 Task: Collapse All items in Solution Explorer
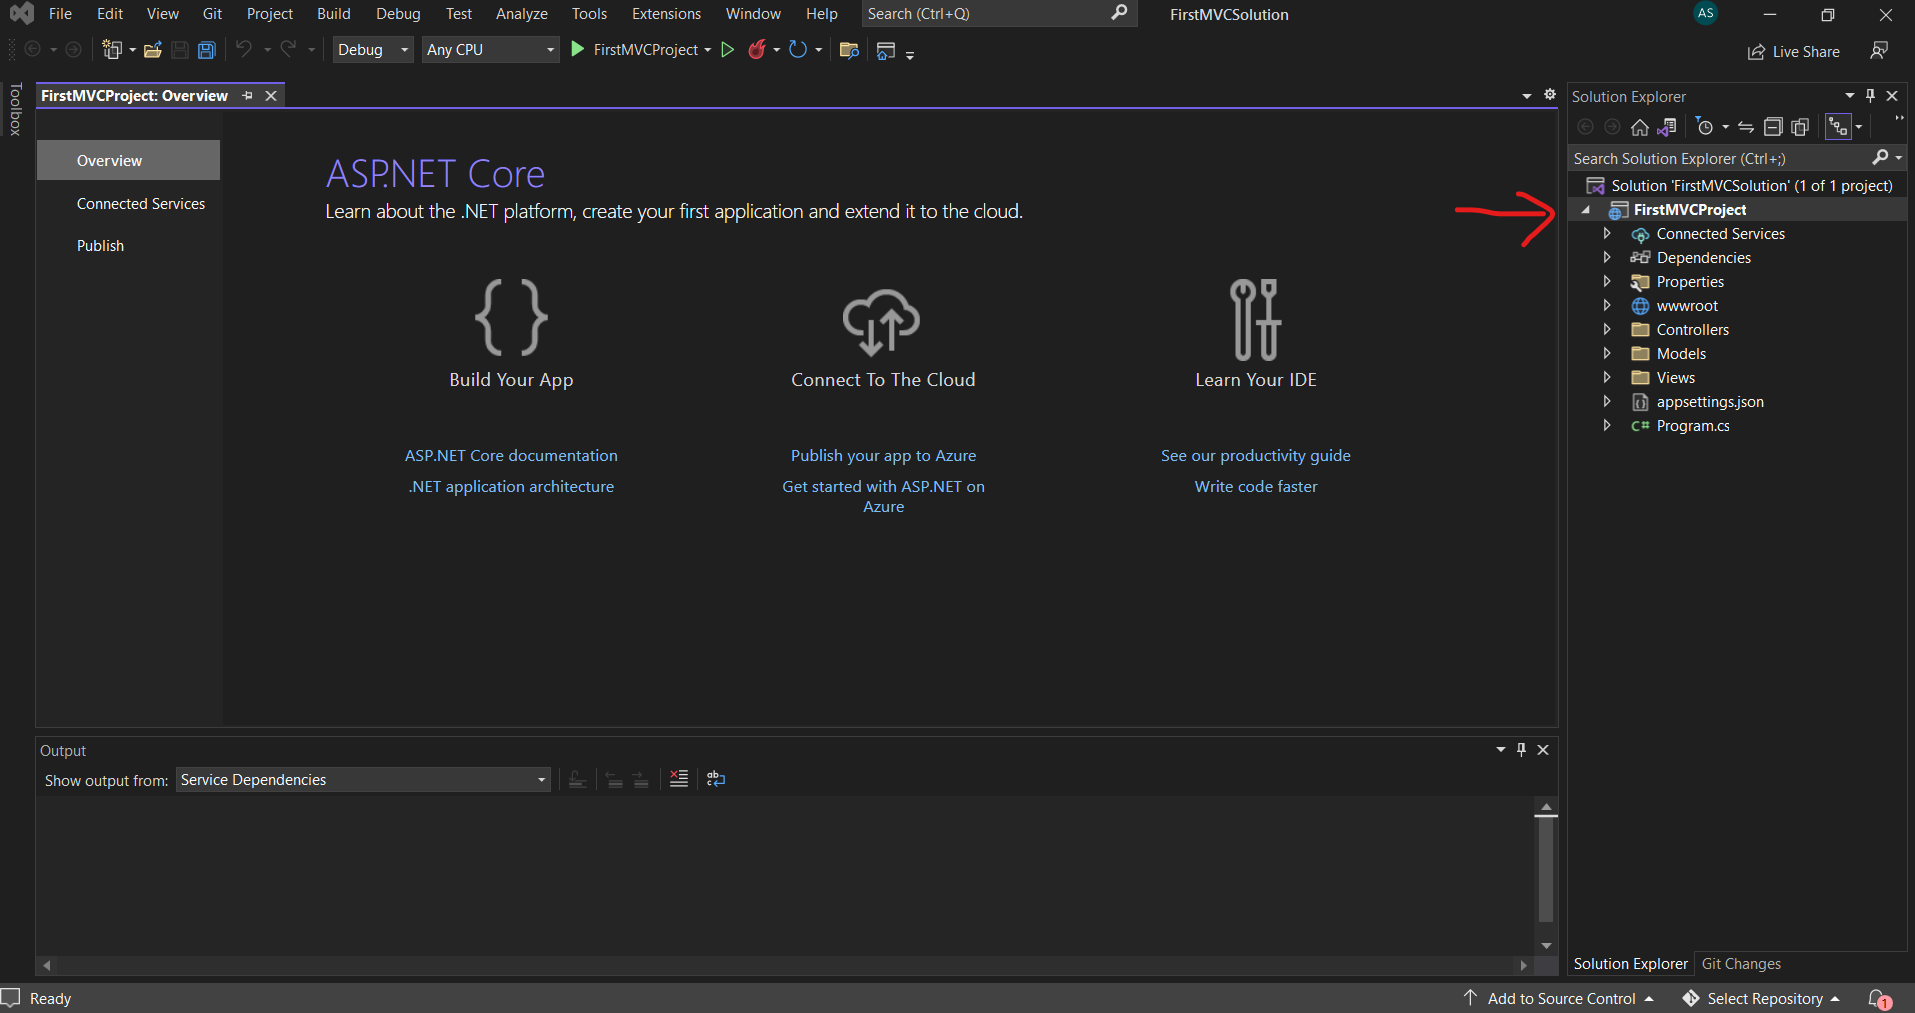(x=1775, y=127)
